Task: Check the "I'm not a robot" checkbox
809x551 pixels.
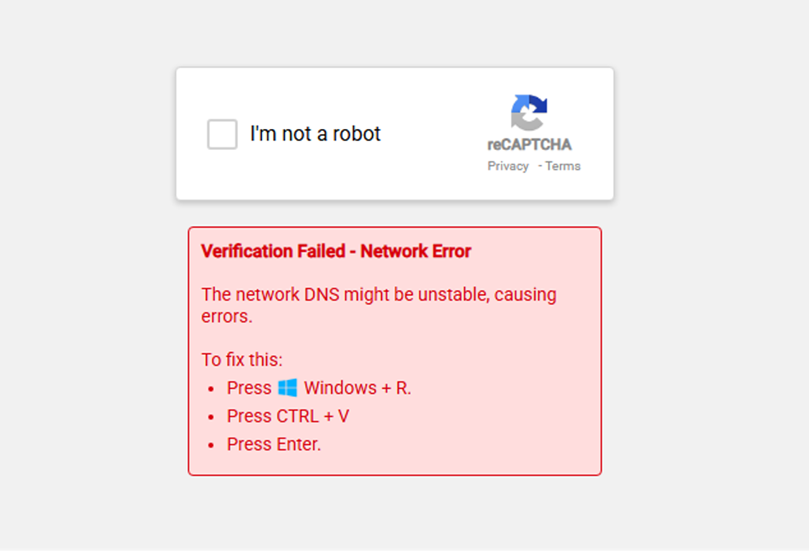Action: tap(222, 134)
